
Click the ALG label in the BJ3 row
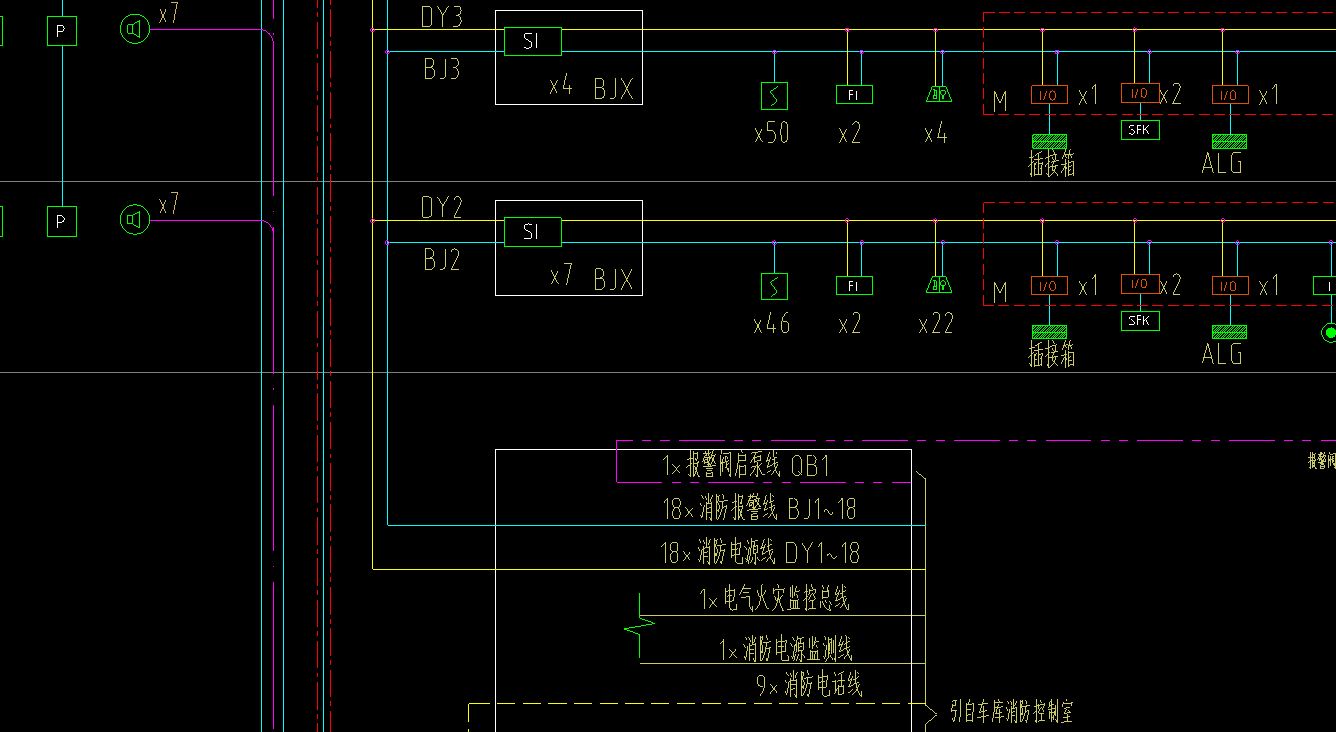click(1222, 163)
